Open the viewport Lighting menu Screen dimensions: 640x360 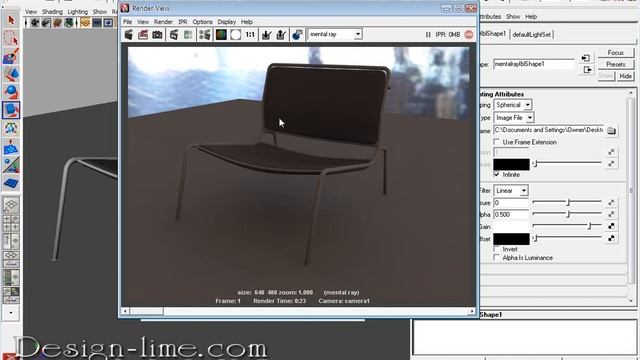(x=78, y=11)
